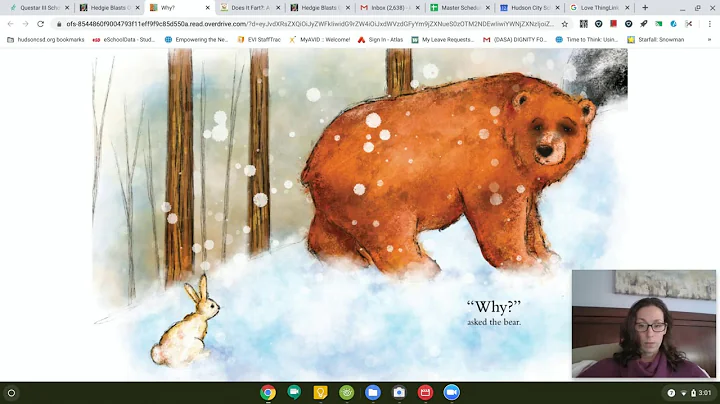Screen dimensions: 720x404
Task: Switch to the Master Schedule tab
Action: (x=460, y=8)
